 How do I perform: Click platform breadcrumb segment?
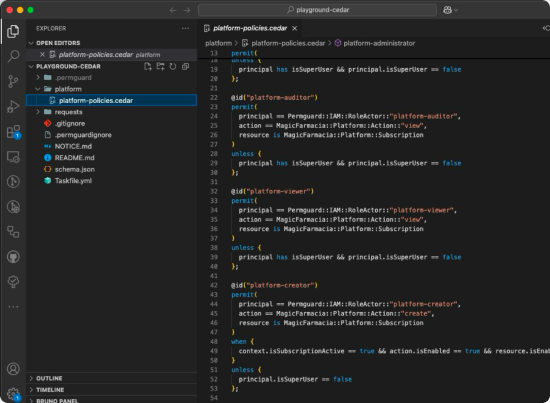tap(219, 43)
